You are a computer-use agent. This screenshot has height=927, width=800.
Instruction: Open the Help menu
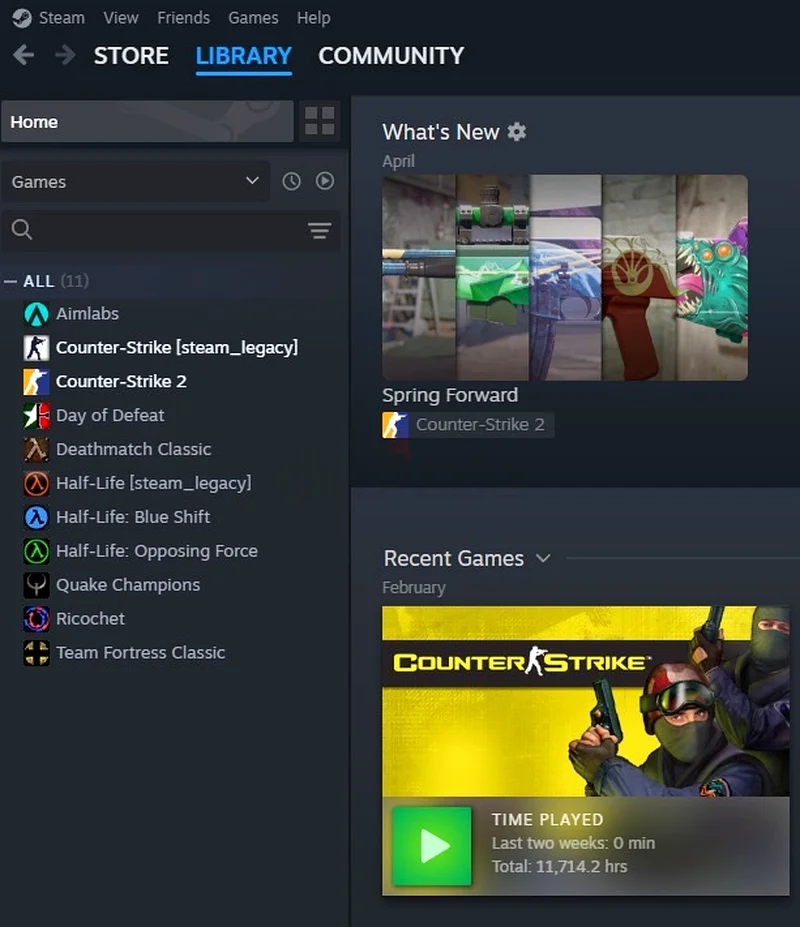(x=313, y=18)
